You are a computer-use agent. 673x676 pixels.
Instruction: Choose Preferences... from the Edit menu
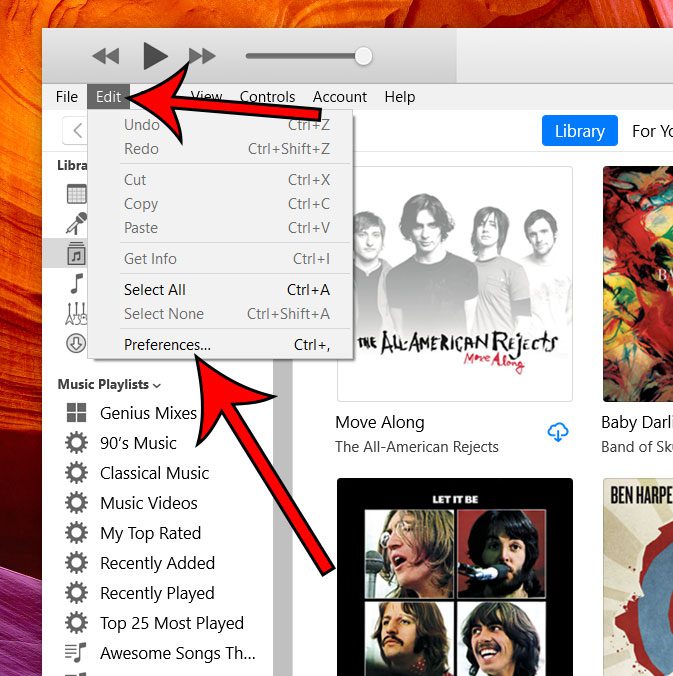[167, 345]
